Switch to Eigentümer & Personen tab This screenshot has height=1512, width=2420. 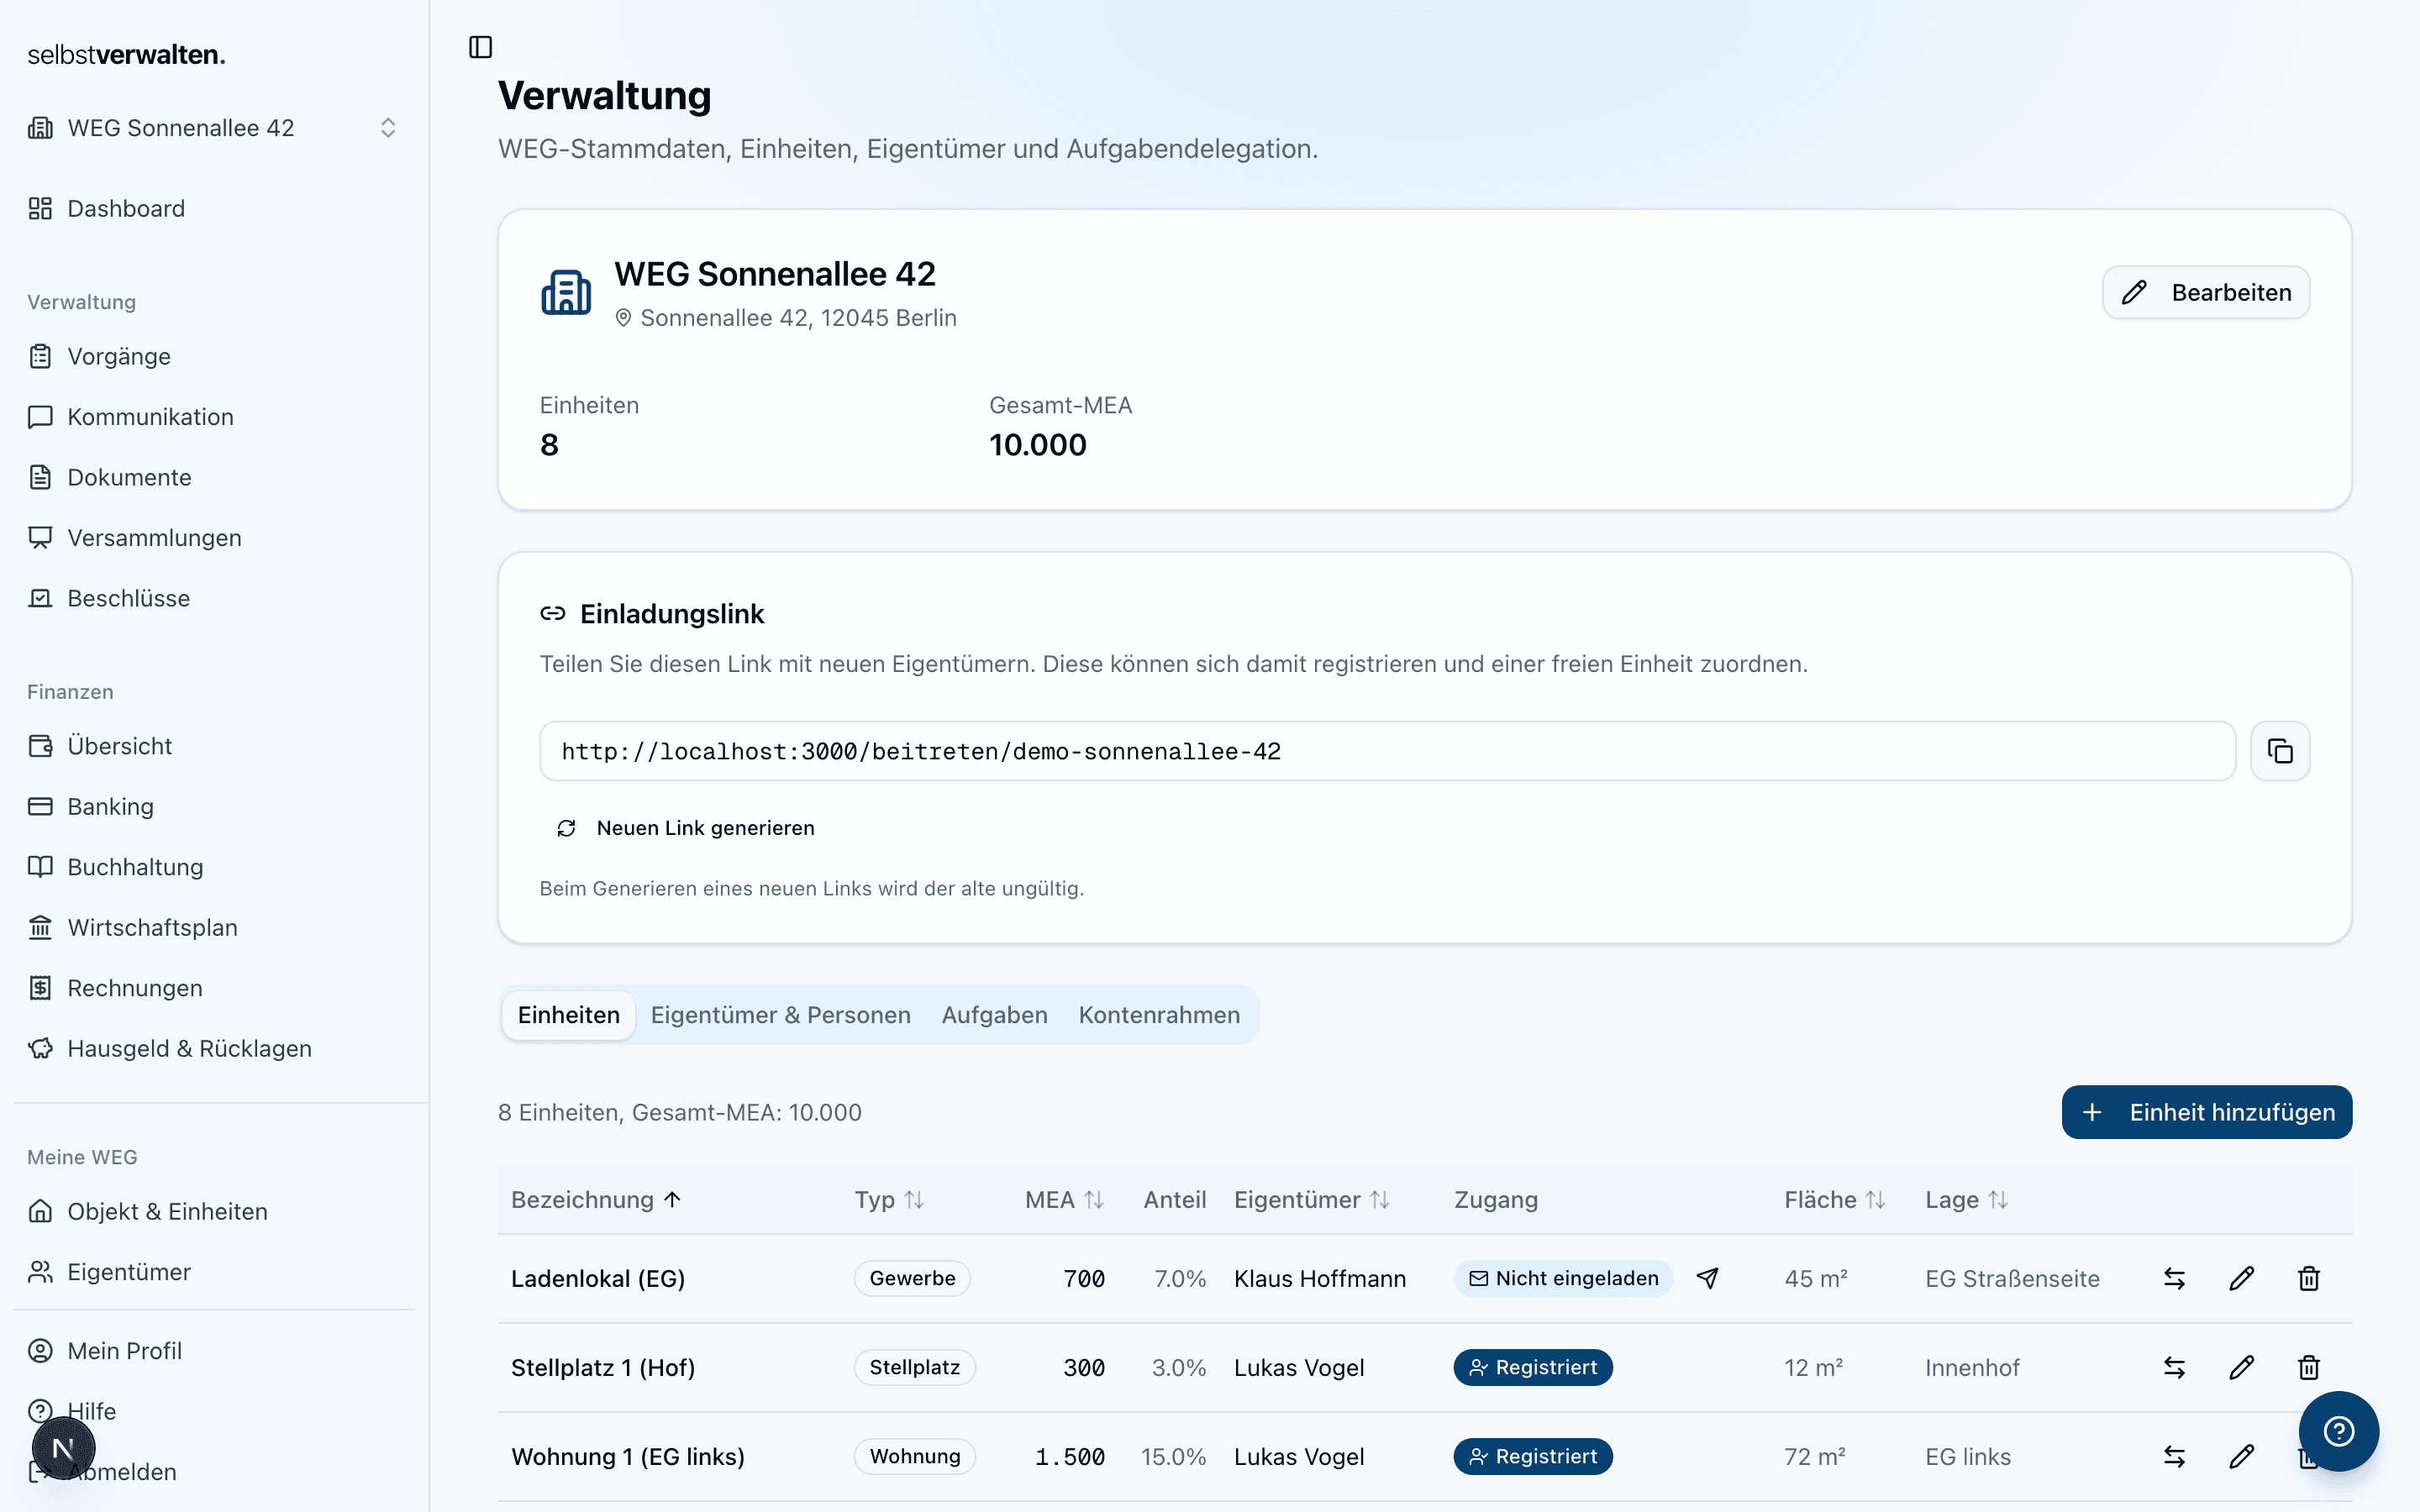pos(780,1015)
